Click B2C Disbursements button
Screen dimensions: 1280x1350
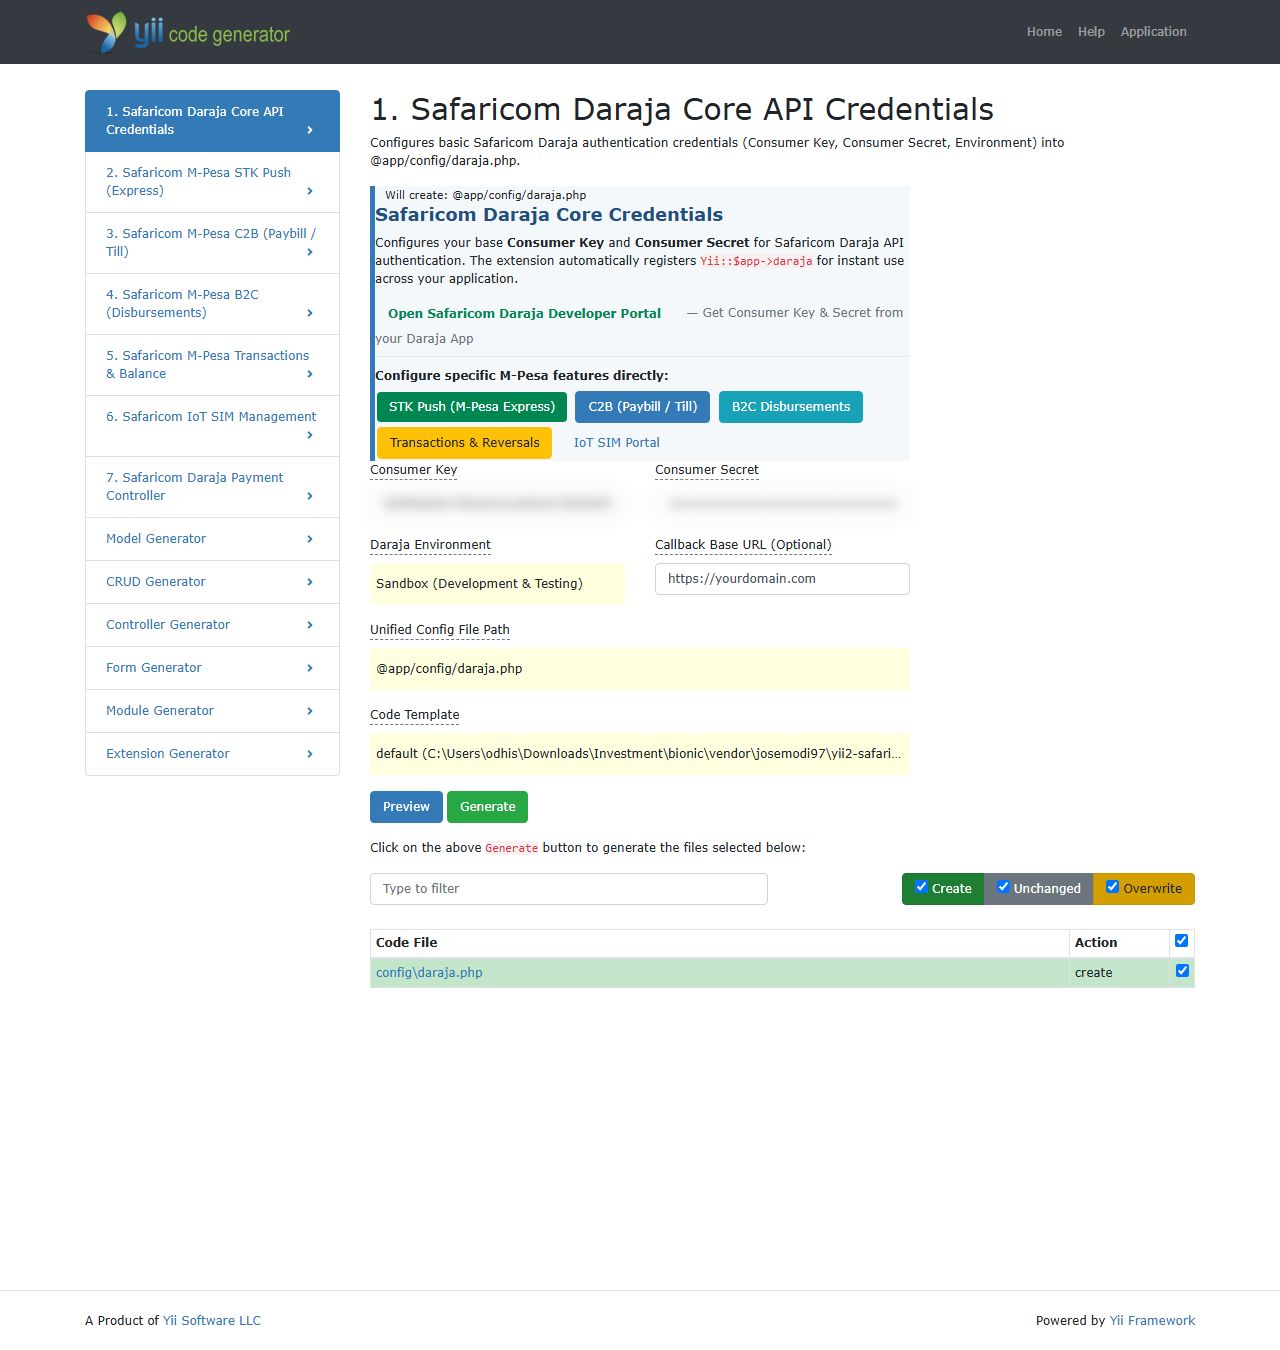[x=791, y=407]
